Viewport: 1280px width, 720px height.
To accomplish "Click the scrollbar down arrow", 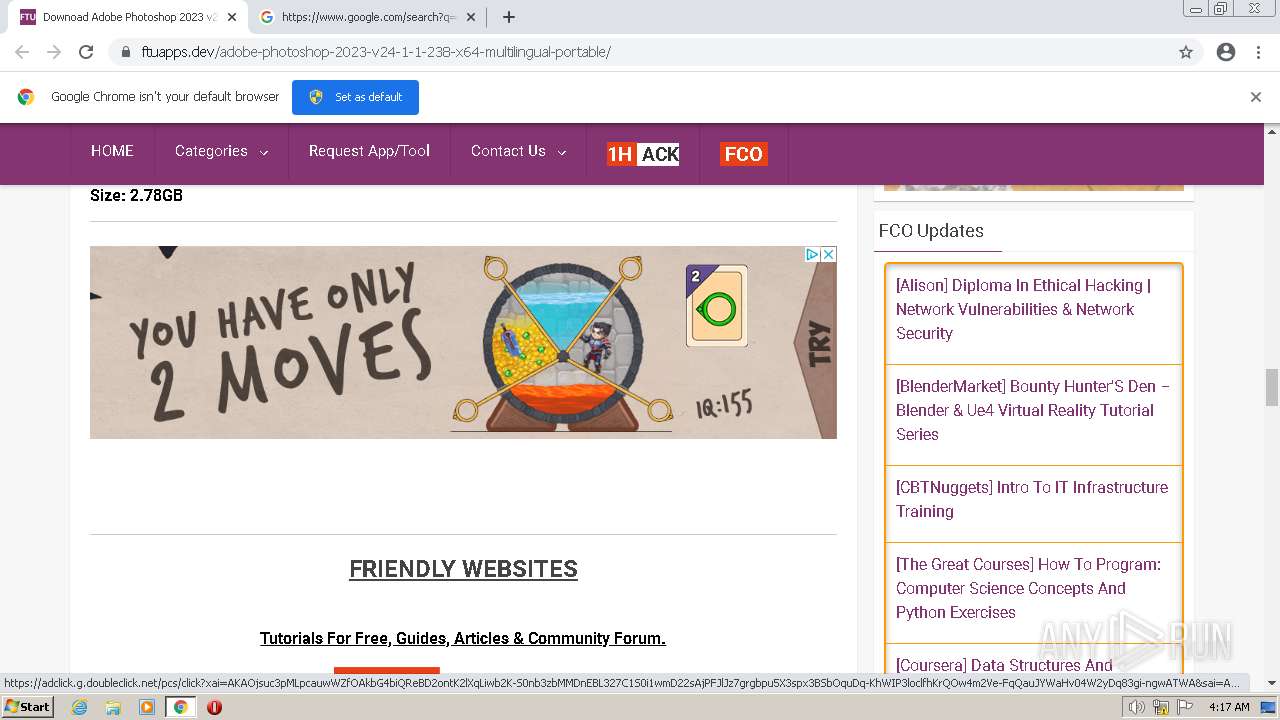I will coord(1272,683).
